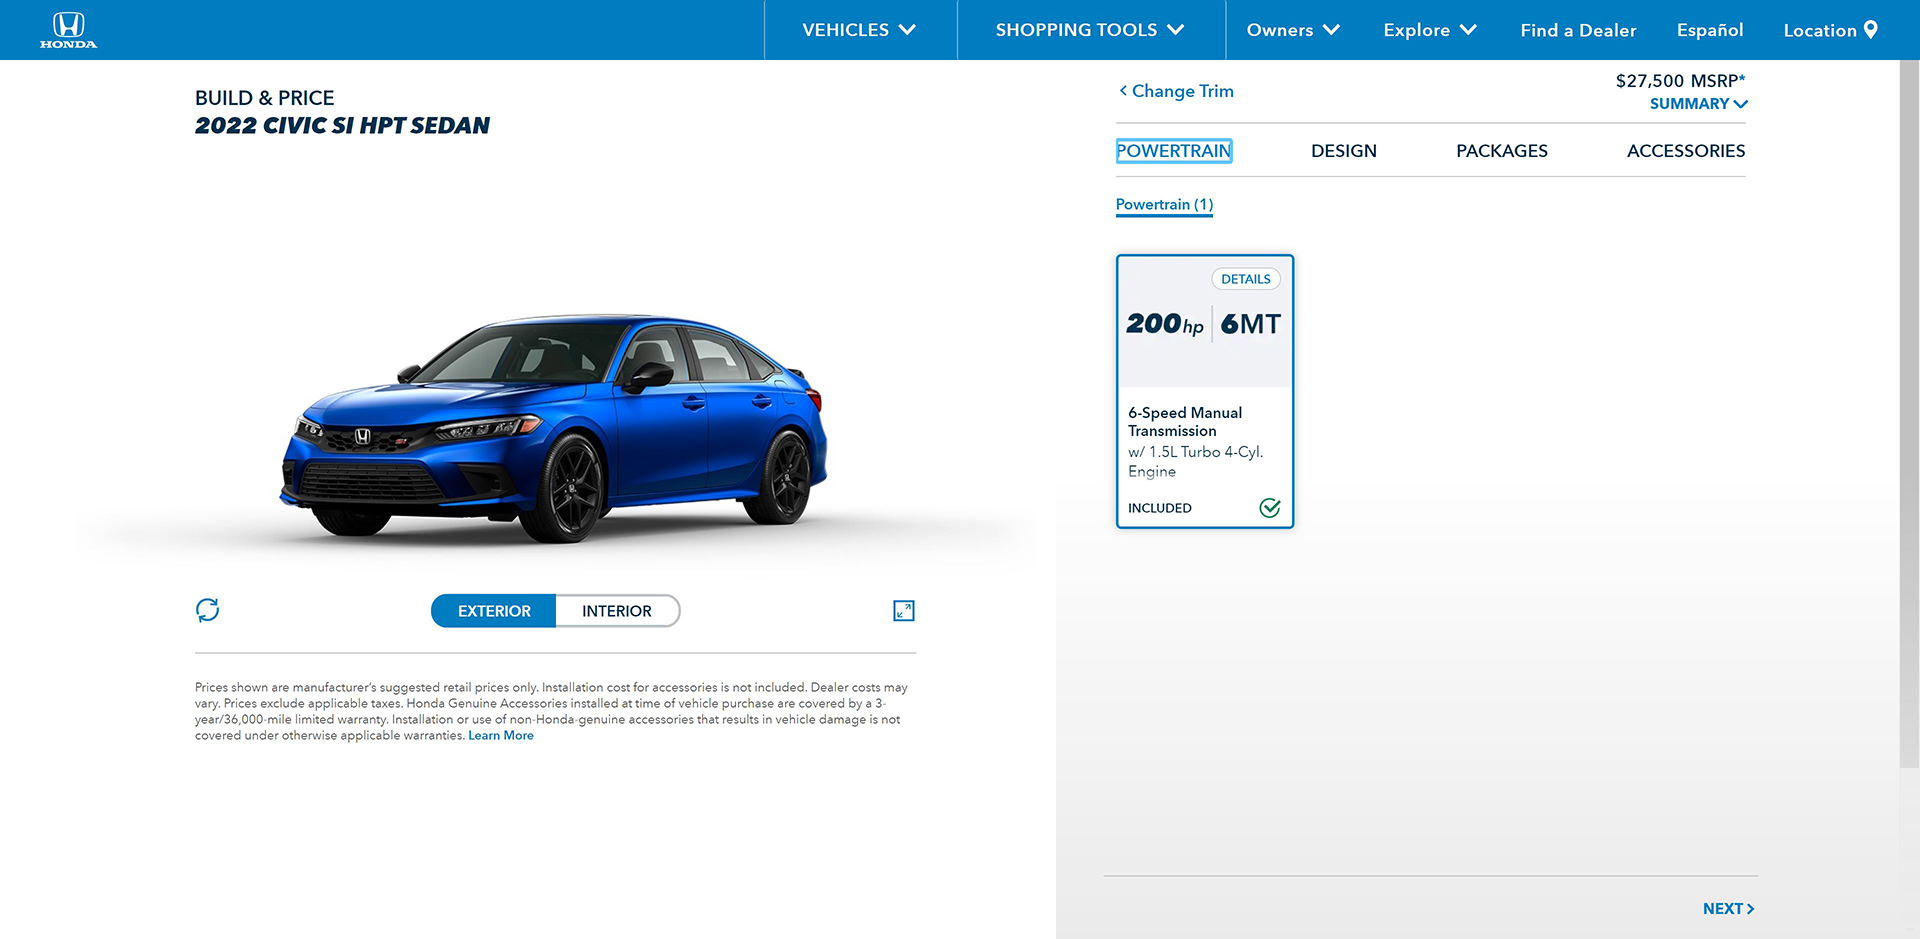This screenshot has width=1920, height=939.
Task: Open the Shopping Tools dropdown
Action: [x=1090, y=30]
